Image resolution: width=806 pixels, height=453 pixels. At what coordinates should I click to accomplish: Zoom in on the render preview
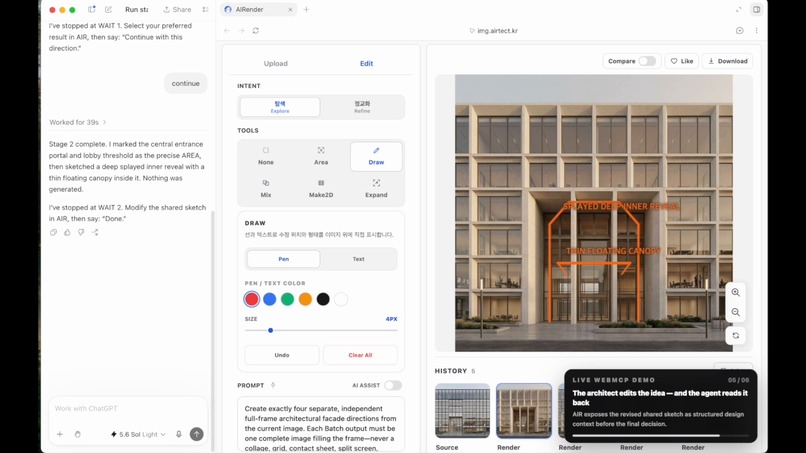coord(736,292)
